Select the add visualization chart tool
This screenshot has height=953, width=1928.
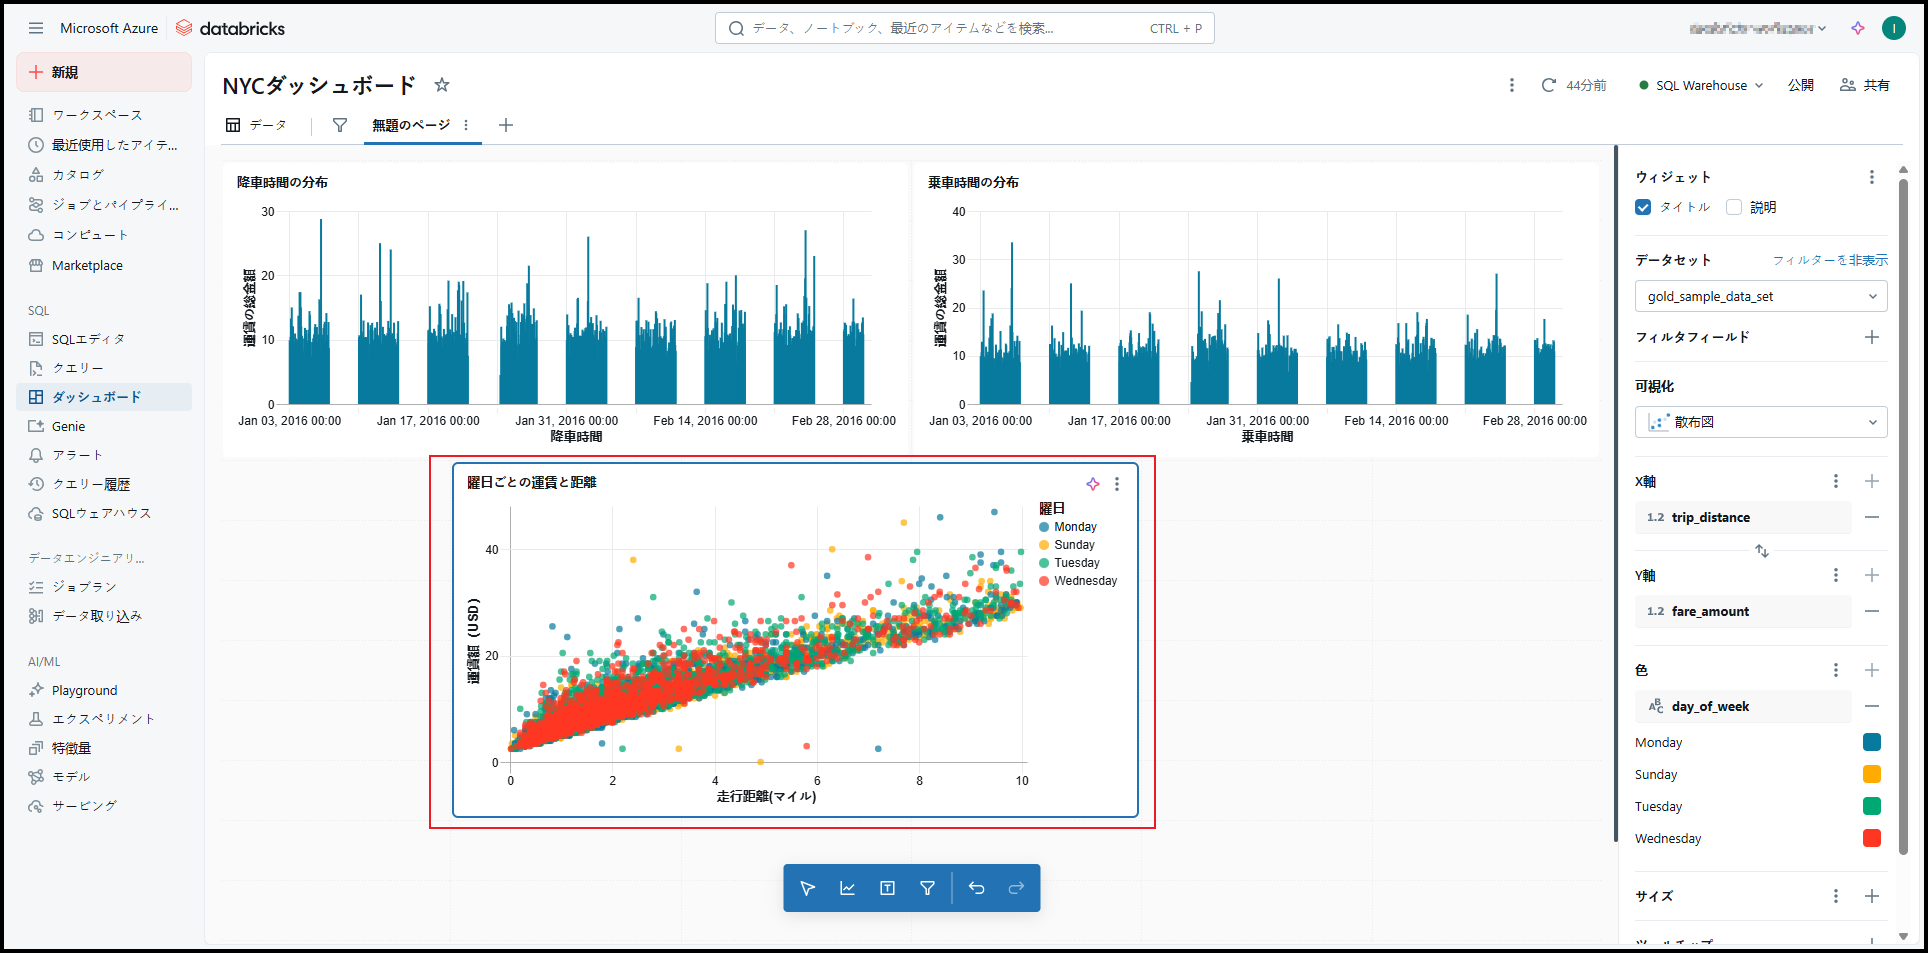(x=847, y=888)
